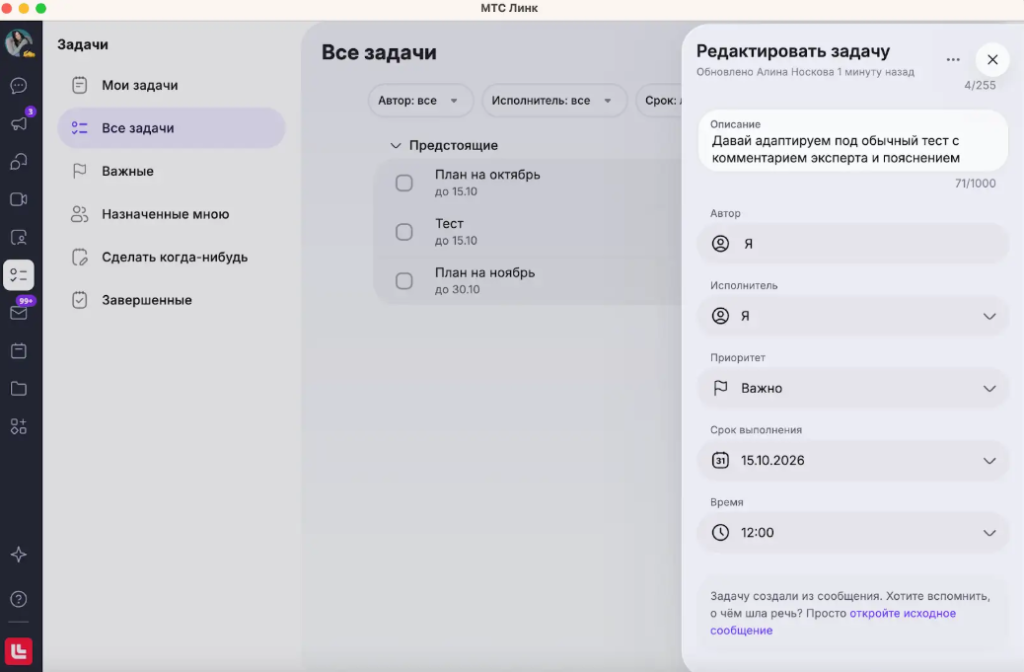The image size is (1024, 672).
Task: Open 'Сделать когда-нибудь' list
Action: click(171, 257)
